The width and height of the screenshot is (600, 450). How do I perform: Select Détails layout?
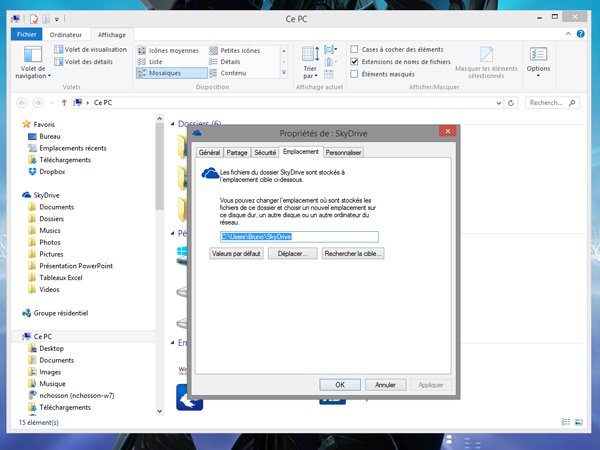pyautogui.click(x=225, y=62)
